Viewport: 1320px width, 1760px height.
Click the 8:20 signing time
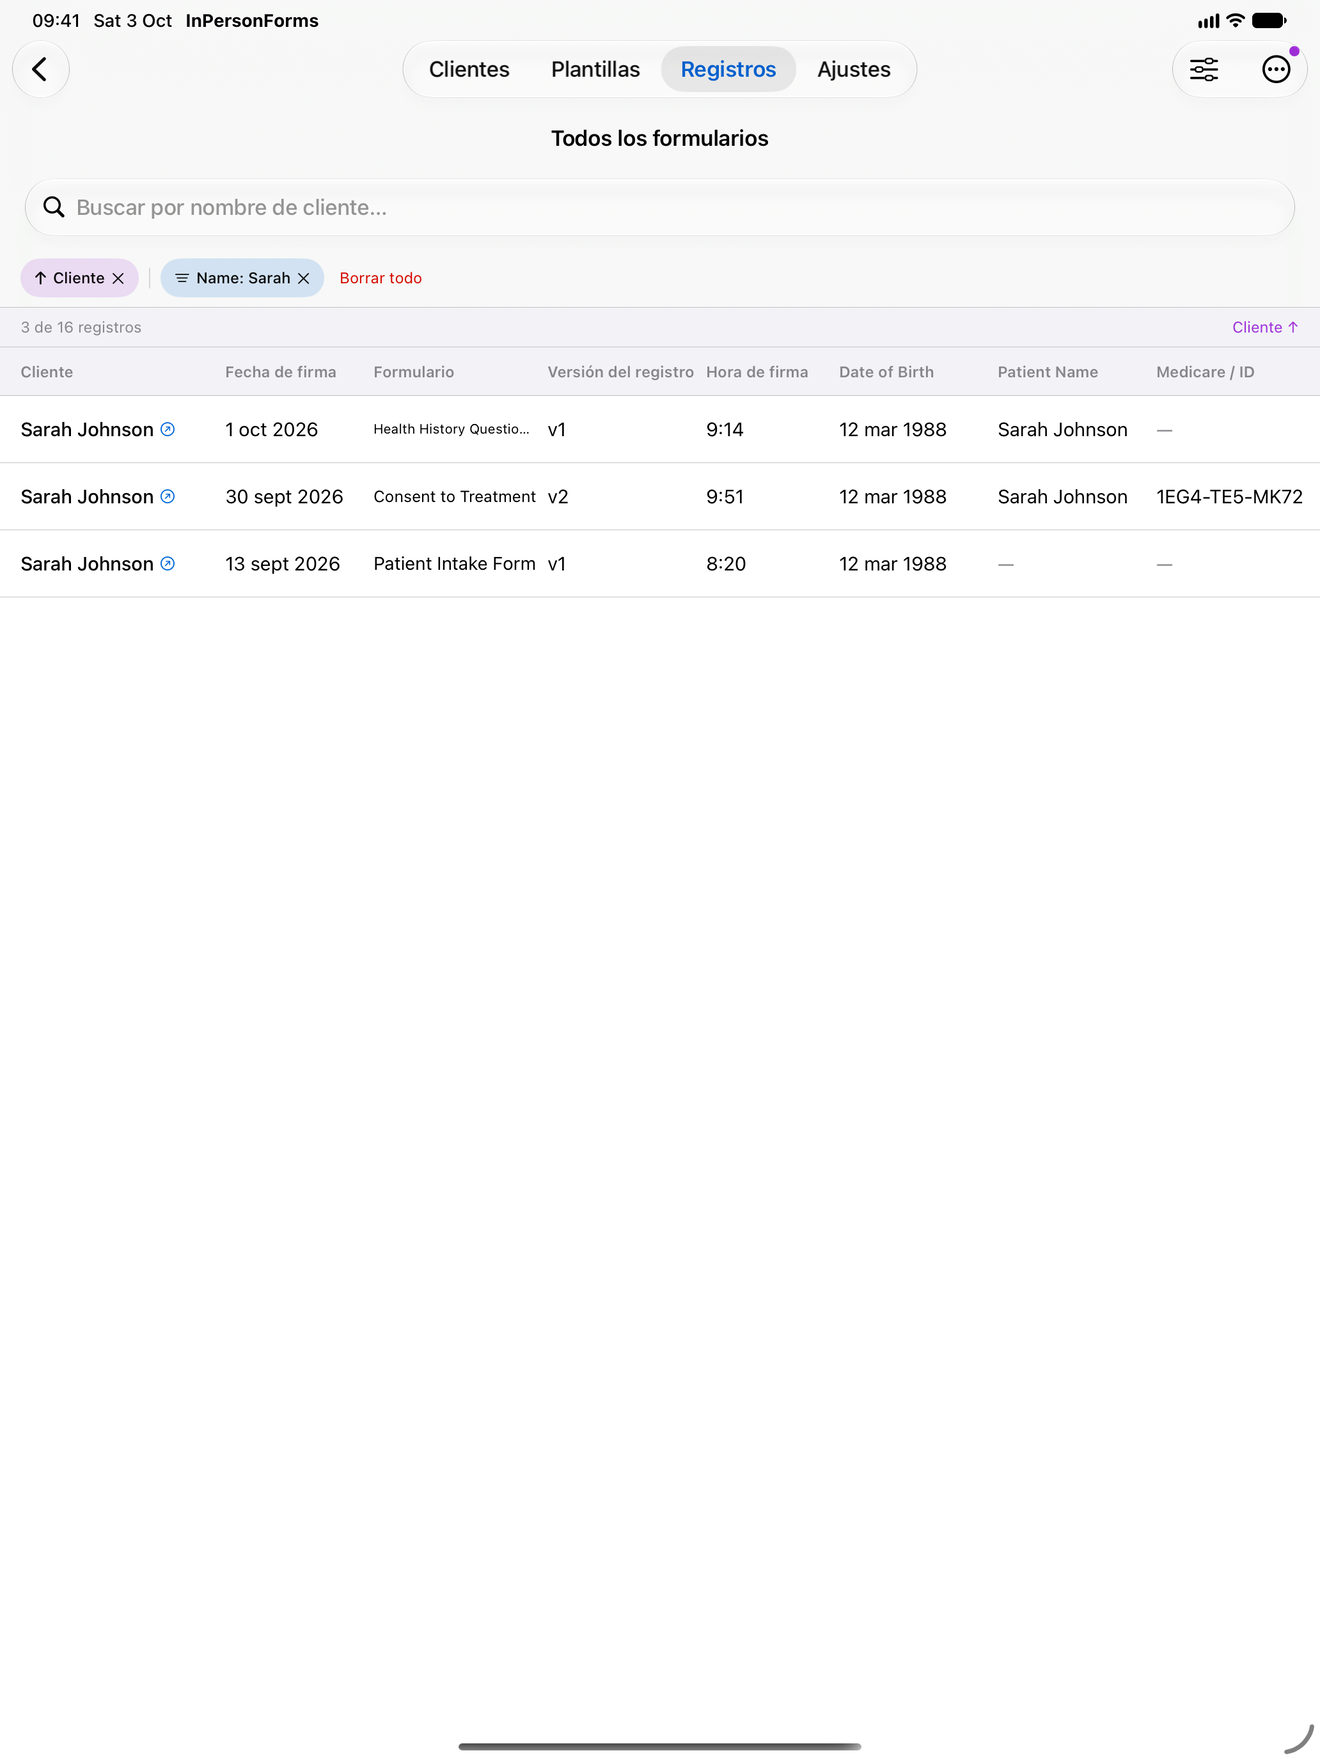[726, 563]
